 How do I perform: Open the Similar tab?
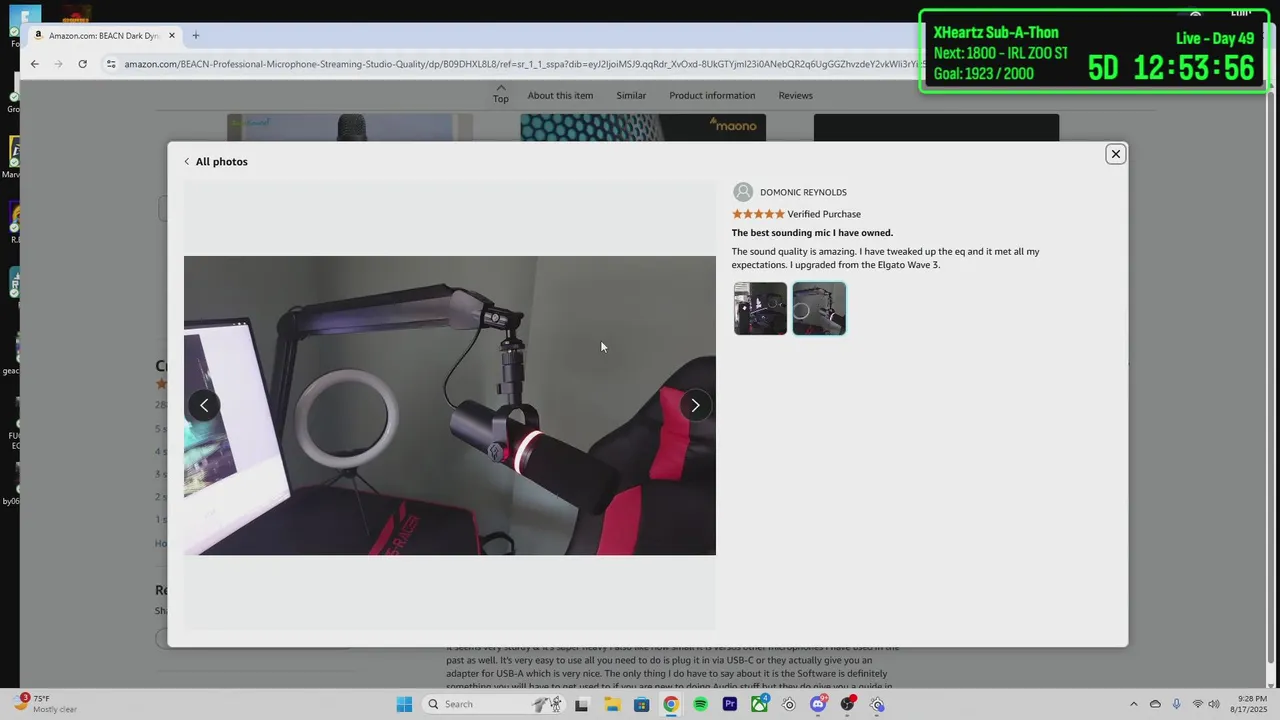click(x=631, y=95)
